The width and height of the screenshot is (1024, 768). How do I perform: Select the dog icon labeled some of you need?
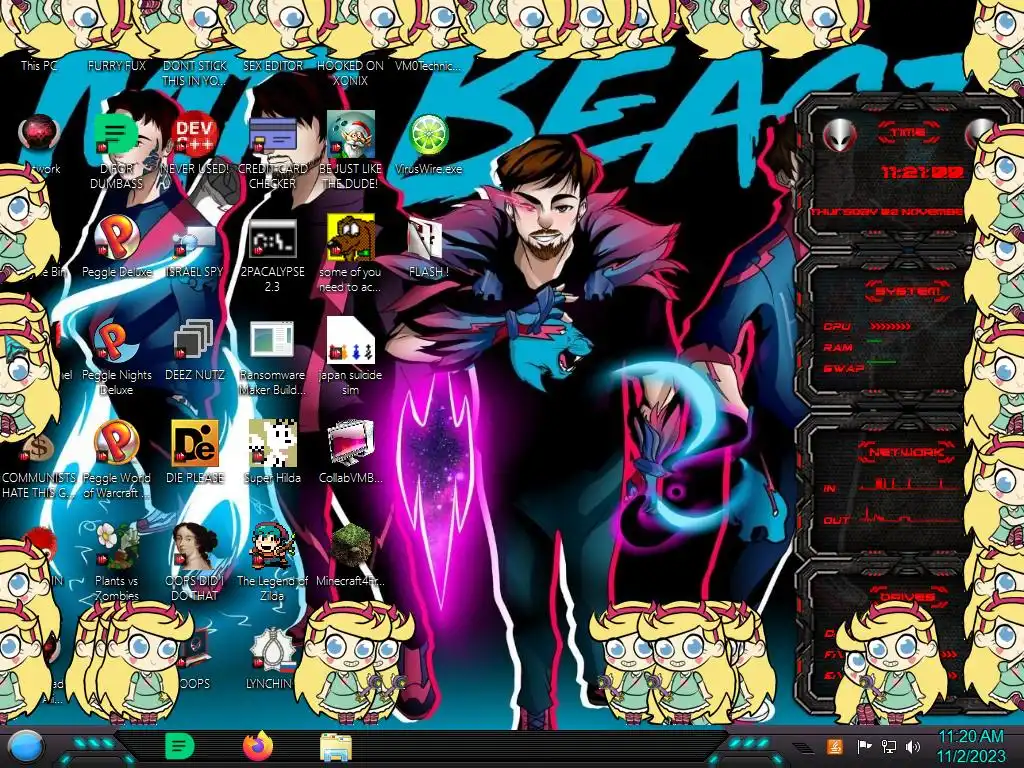coord(350,238)
